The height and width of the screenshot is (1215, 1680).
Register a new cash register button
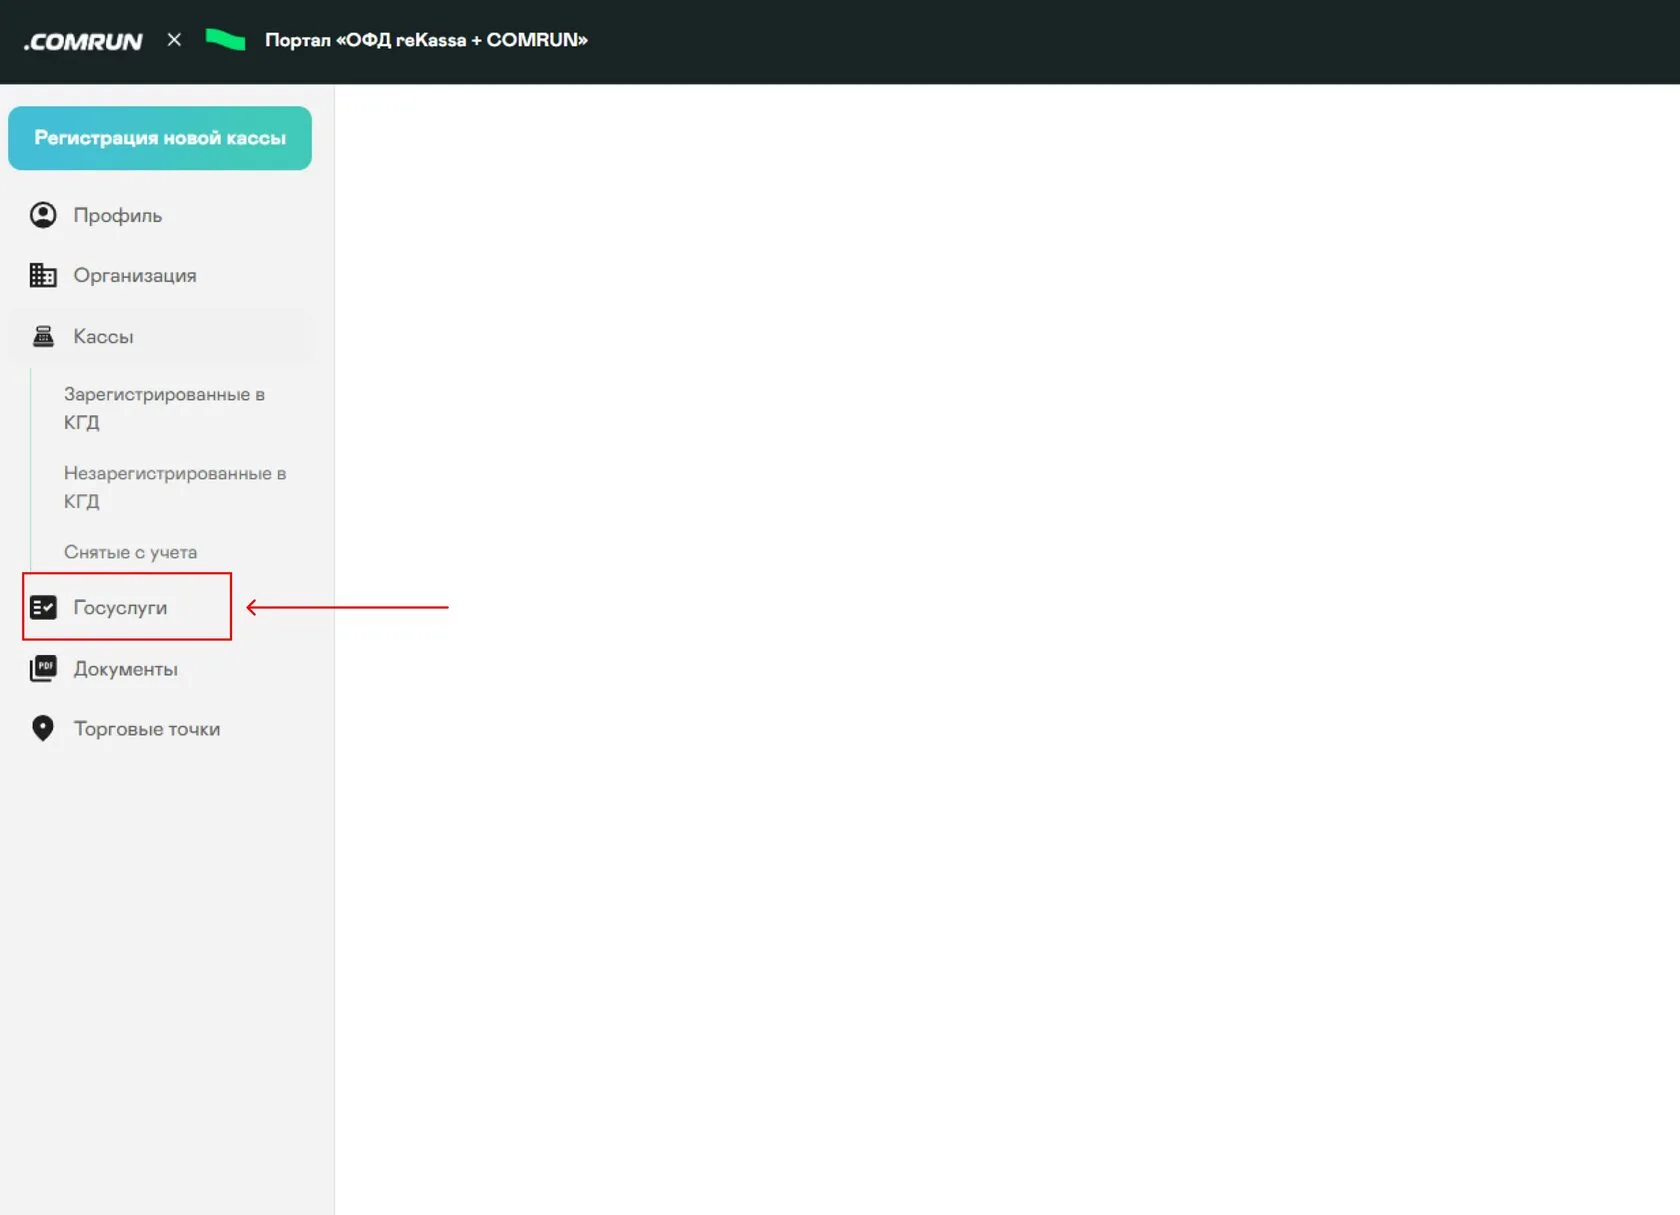[x=160, y=138]
